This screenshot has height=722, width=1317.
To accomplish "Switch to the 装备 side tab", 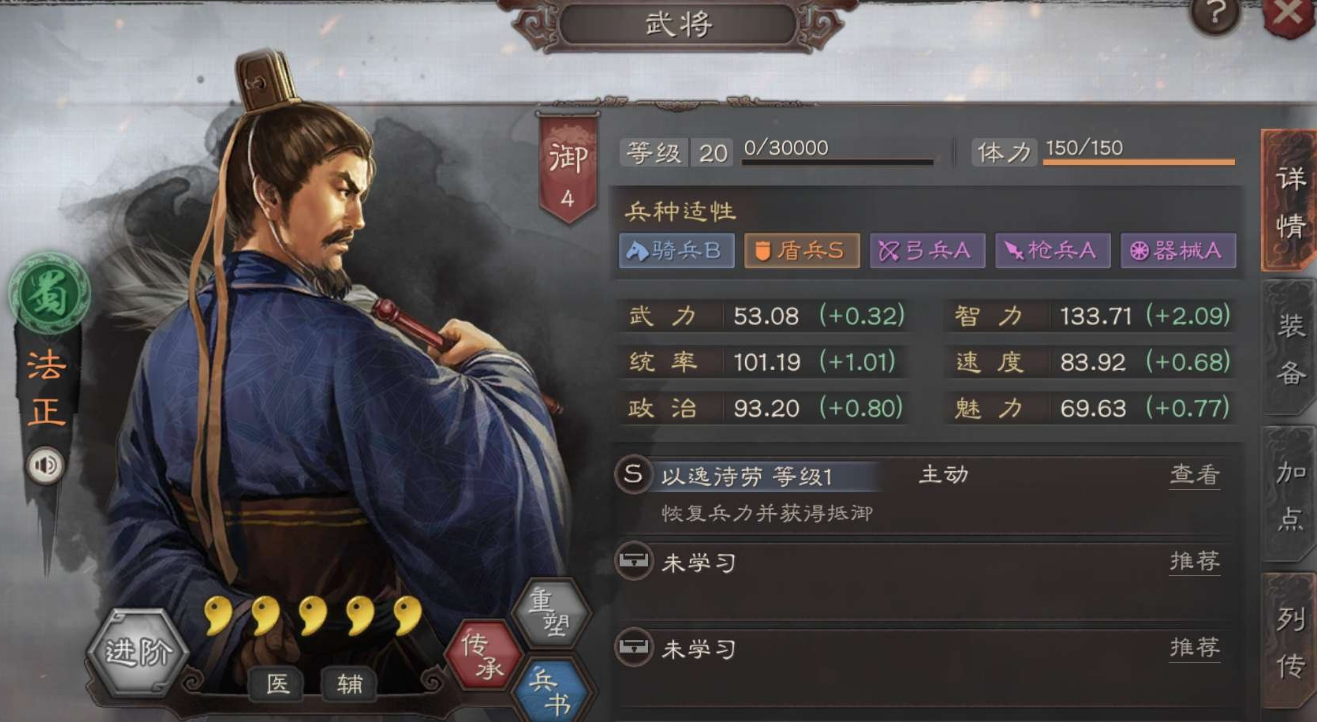I will click(1290, 349).
